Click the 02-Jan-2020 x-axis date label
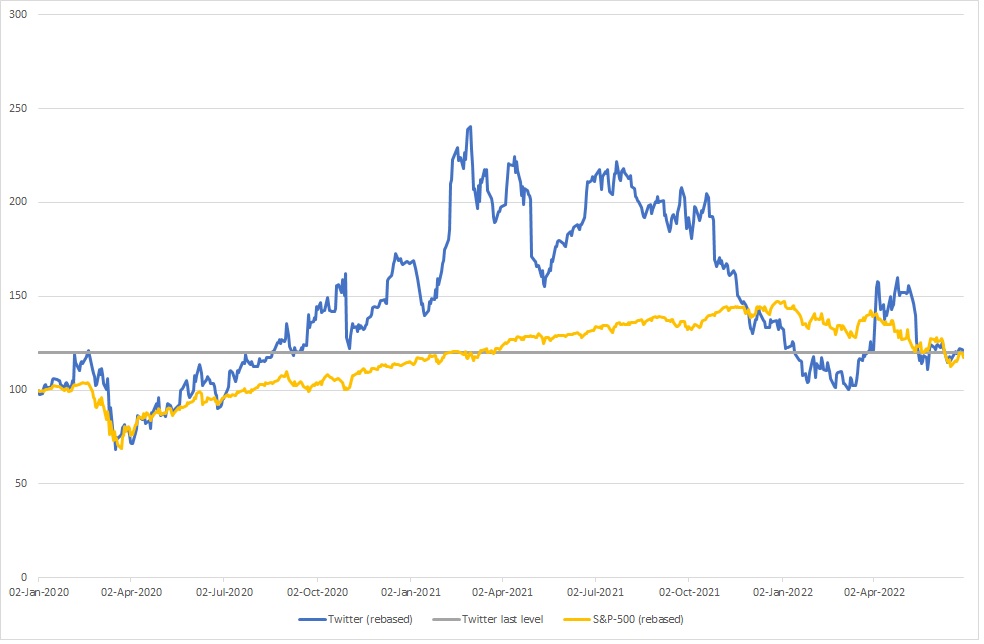 tap(39, 592)
